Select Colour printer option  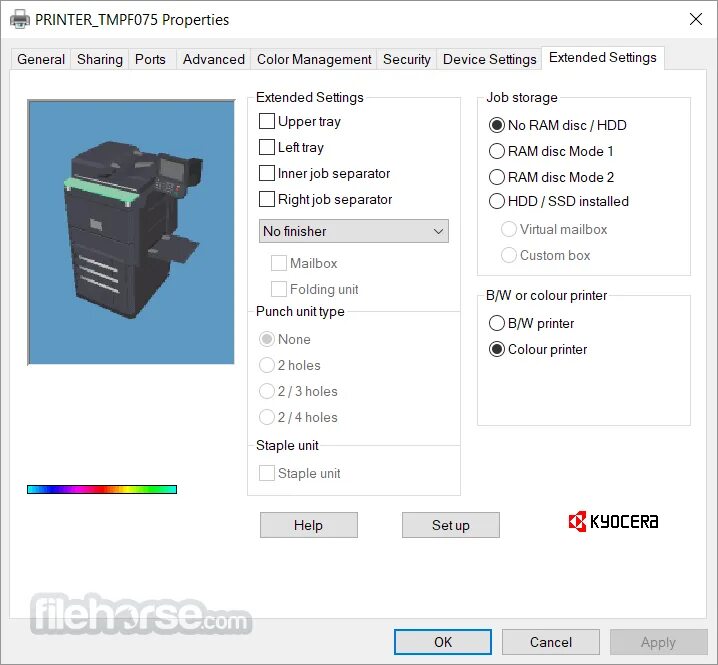tap(497, 349)
